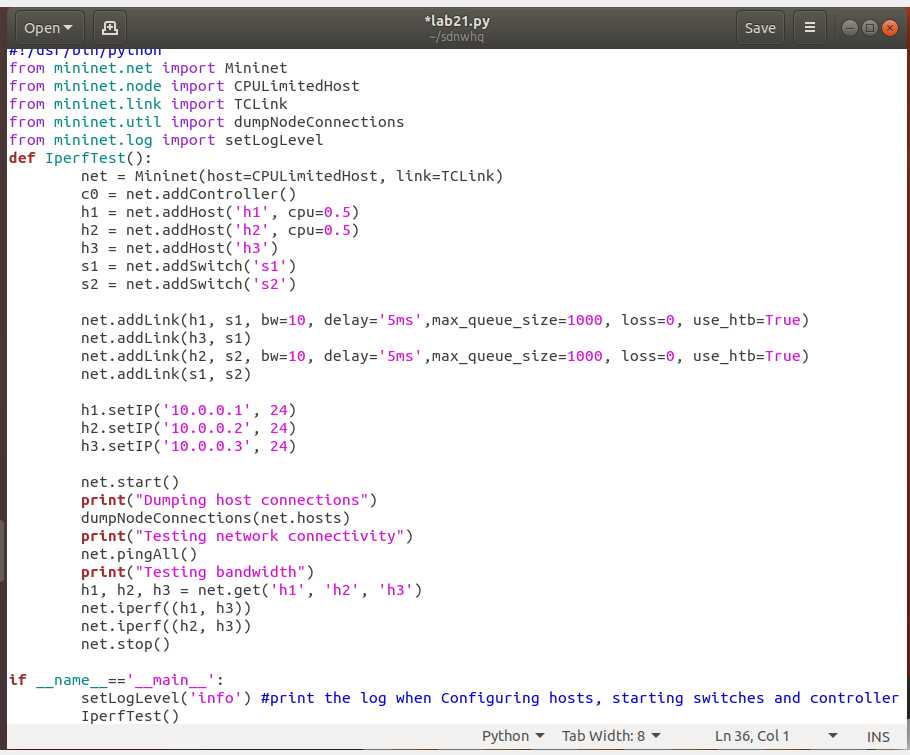This screenshot has width=910, height=755.
Task: Open the Python language selector in status bar
Action: 513,736
